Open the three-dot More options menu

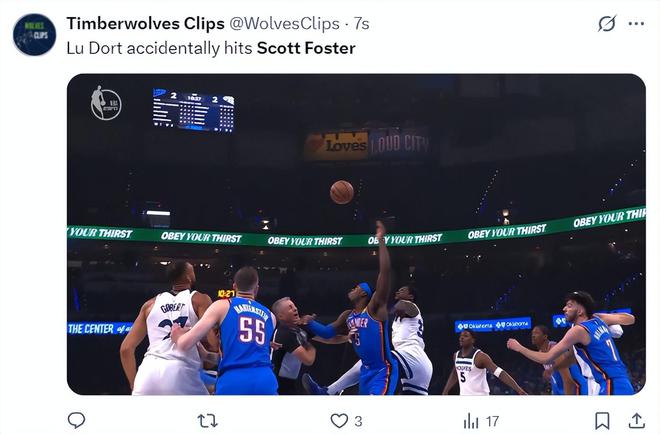636,23
